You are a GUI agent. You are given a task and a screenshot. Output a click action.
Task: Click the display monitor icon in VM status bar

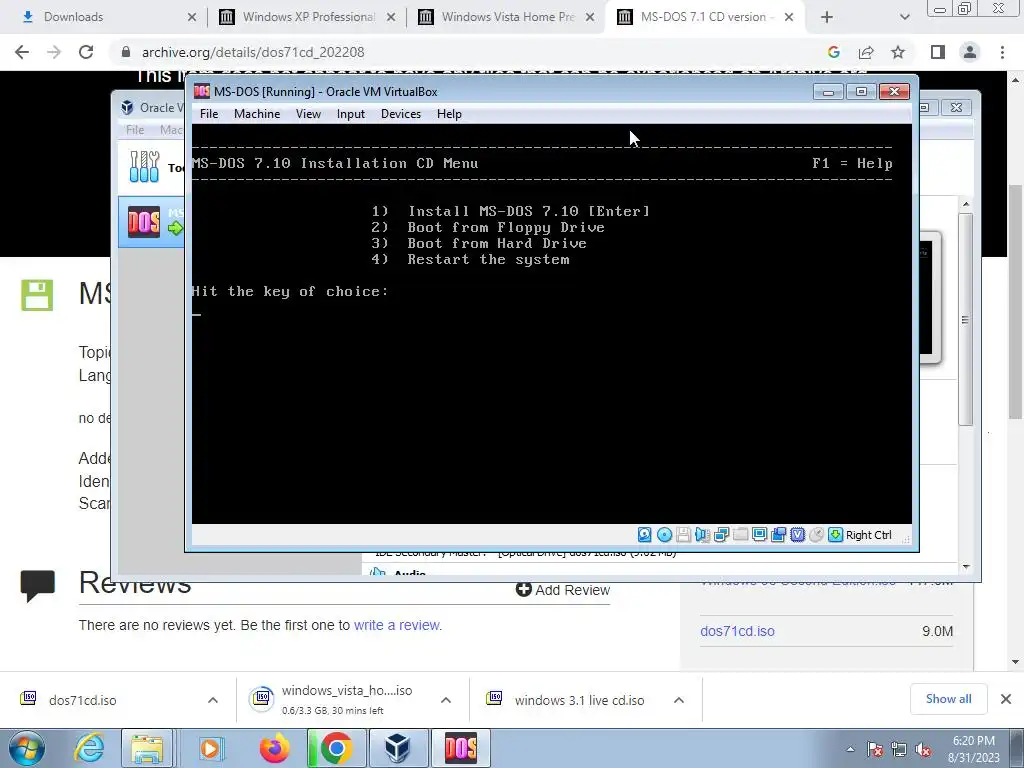coord(759,535)
